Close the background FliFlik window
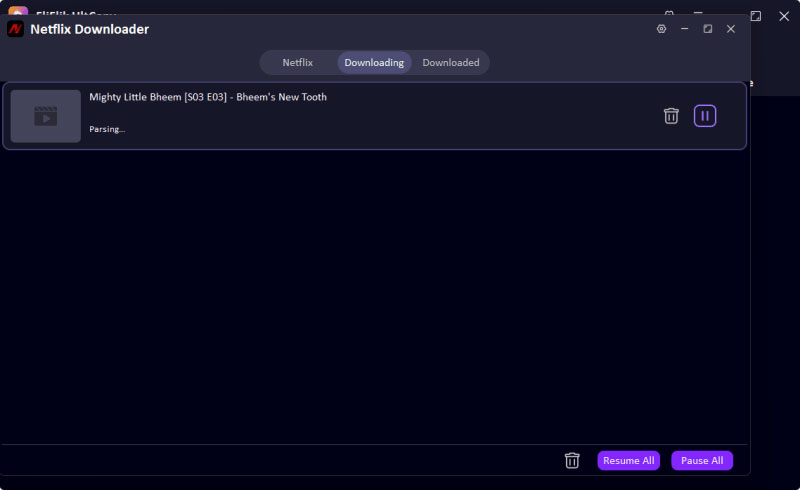 pos(784,15)
